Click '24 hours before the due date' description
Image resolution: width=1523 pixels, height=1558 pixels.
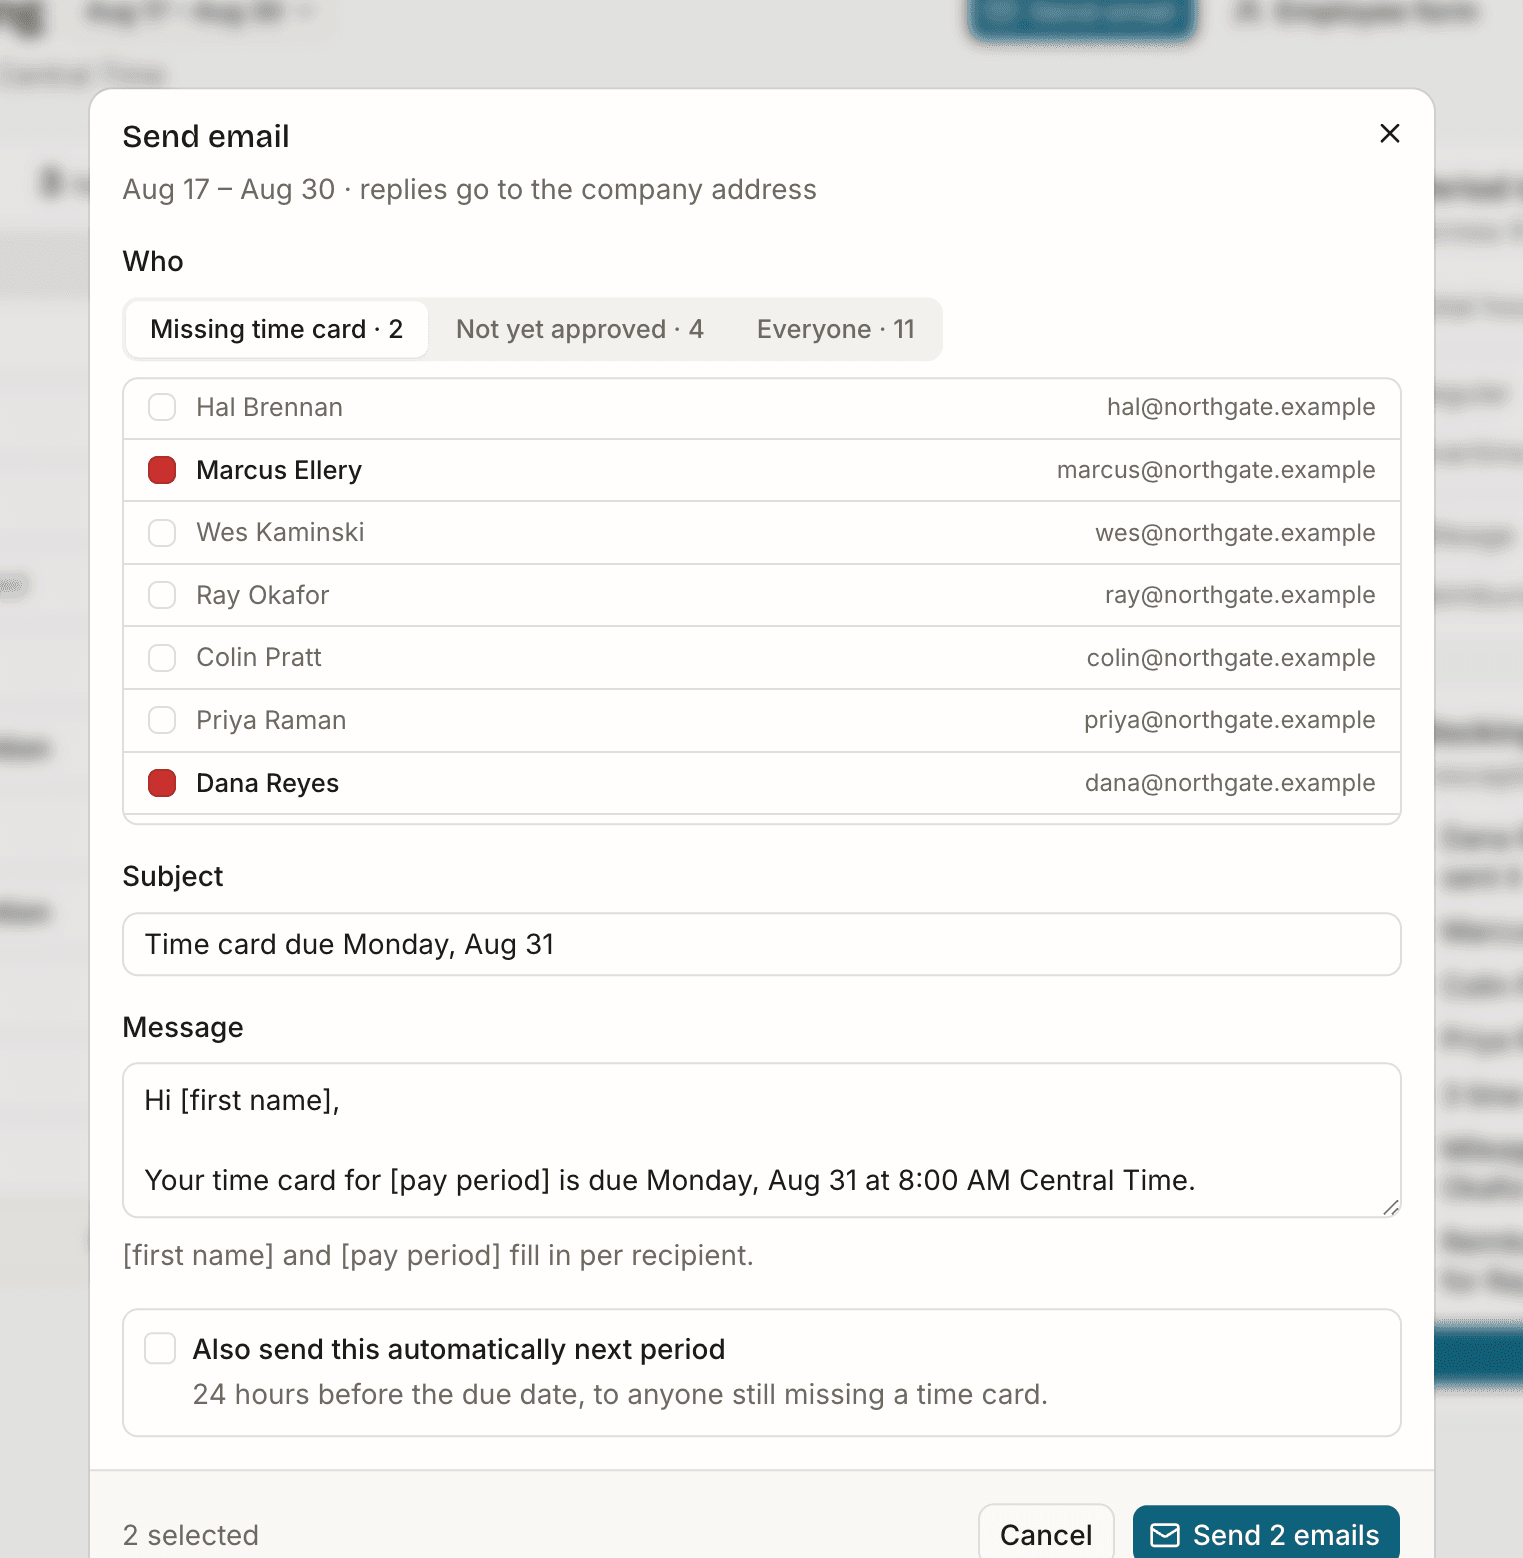(620, 1394)
